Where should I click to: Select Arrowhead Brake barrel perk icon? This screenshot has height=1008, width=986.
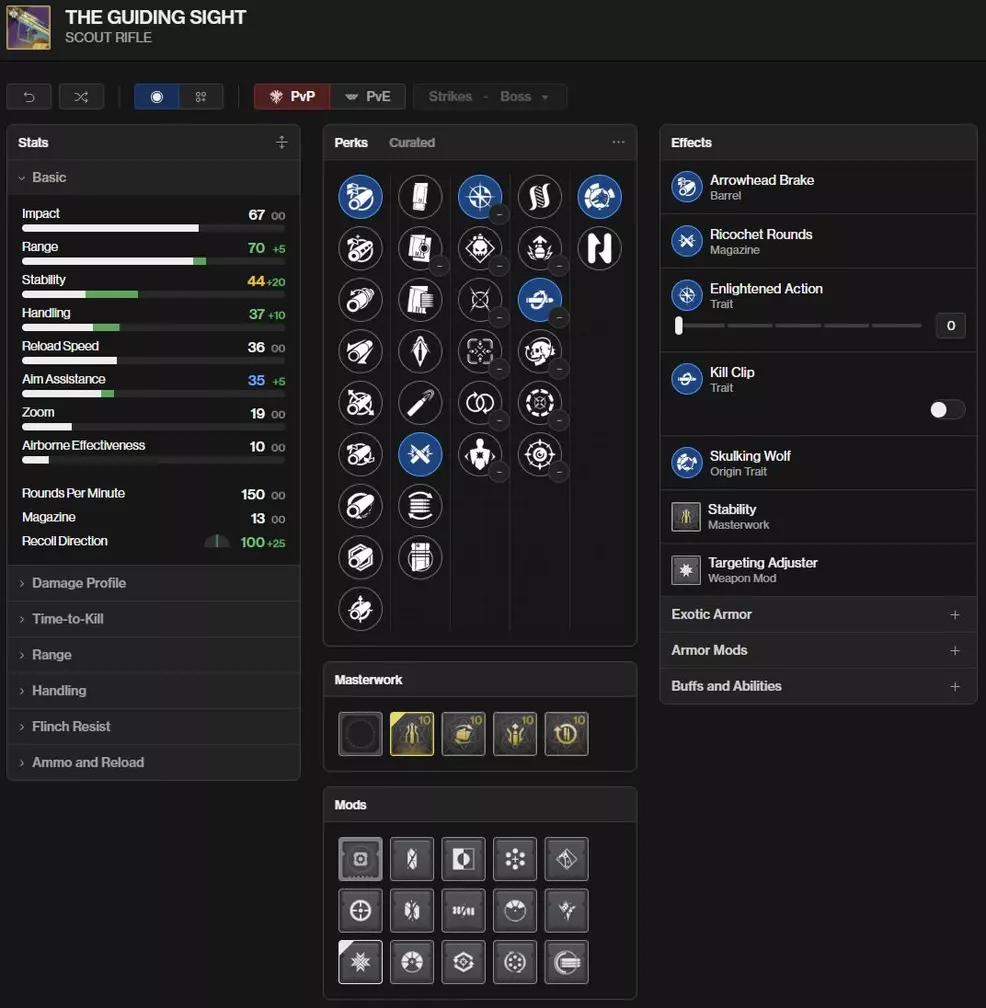[360, 197]
